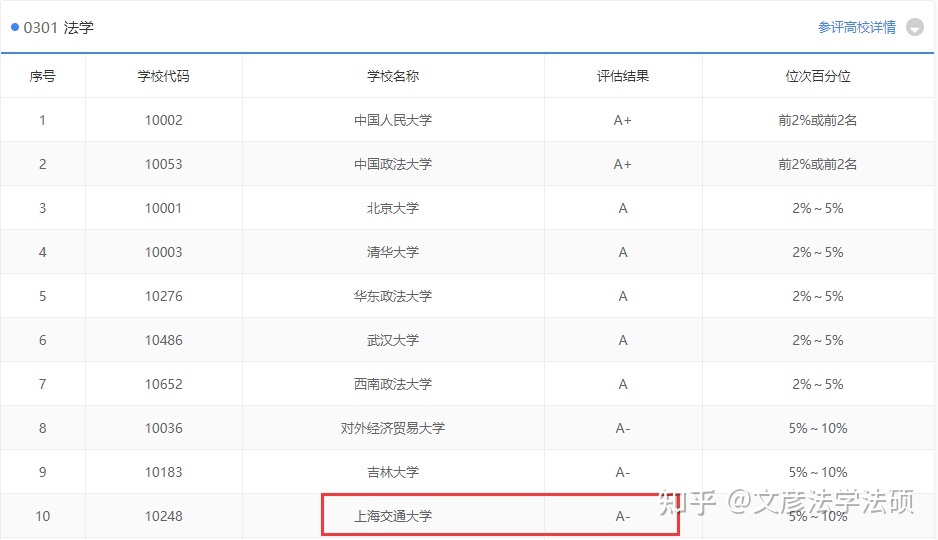Click 5%~10% percentile for 吉林大学
The width and height of the screenshot is (938, 540).
point(818,472)
